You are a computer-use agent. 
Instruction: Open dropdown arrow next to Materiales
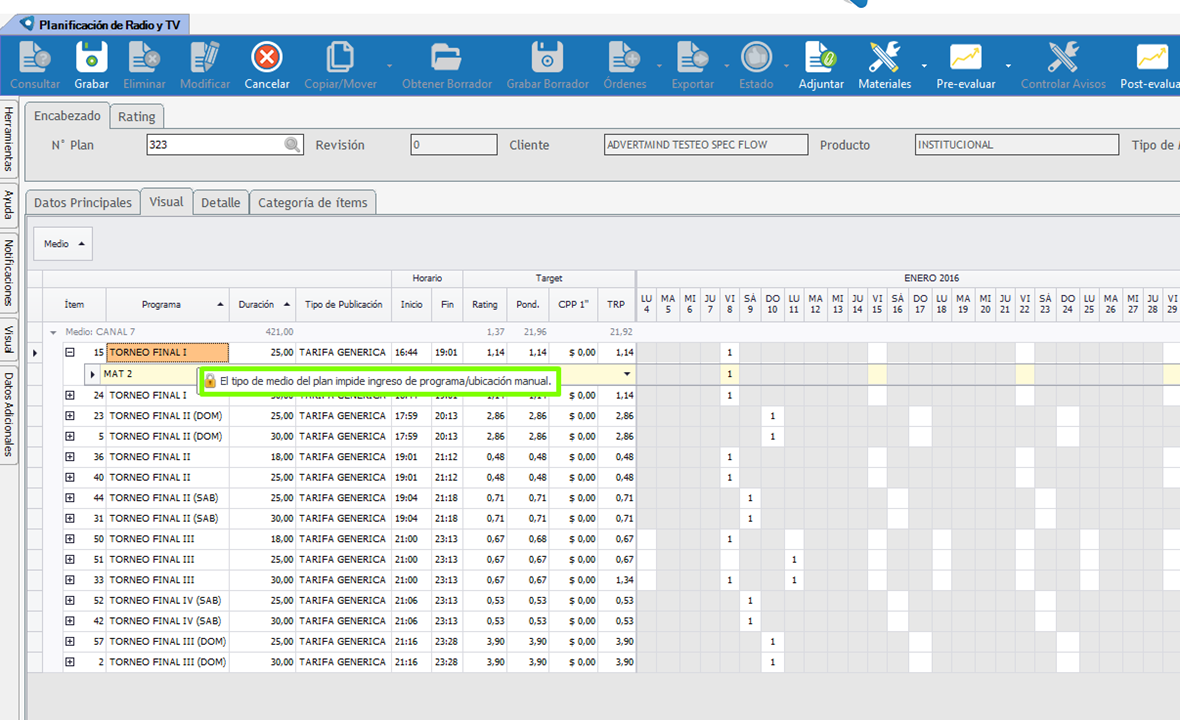coord(923,66)
